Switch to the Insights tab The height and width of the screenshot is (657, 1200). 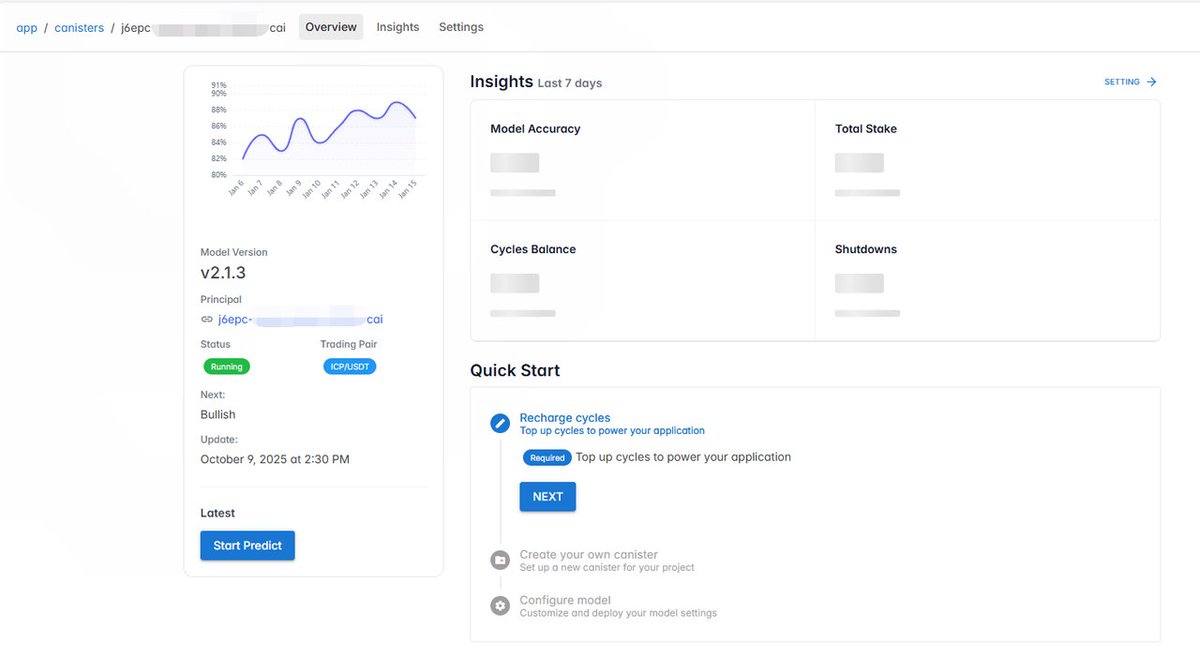pyautogui.click(x=398, y=27)
